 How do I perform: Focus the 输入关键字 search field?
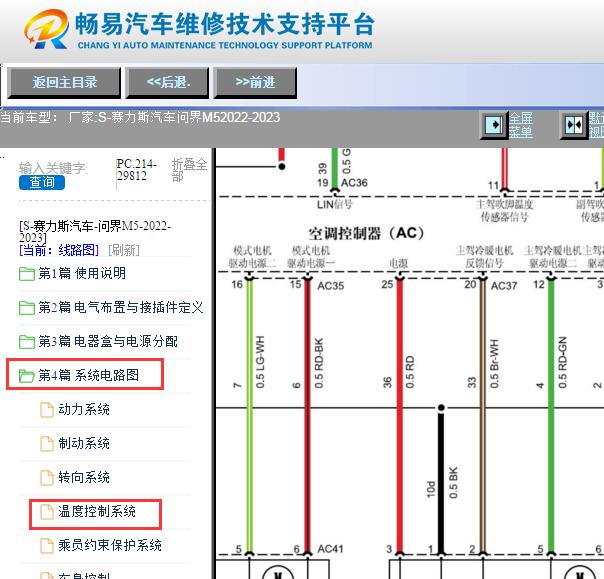(53, 168)
